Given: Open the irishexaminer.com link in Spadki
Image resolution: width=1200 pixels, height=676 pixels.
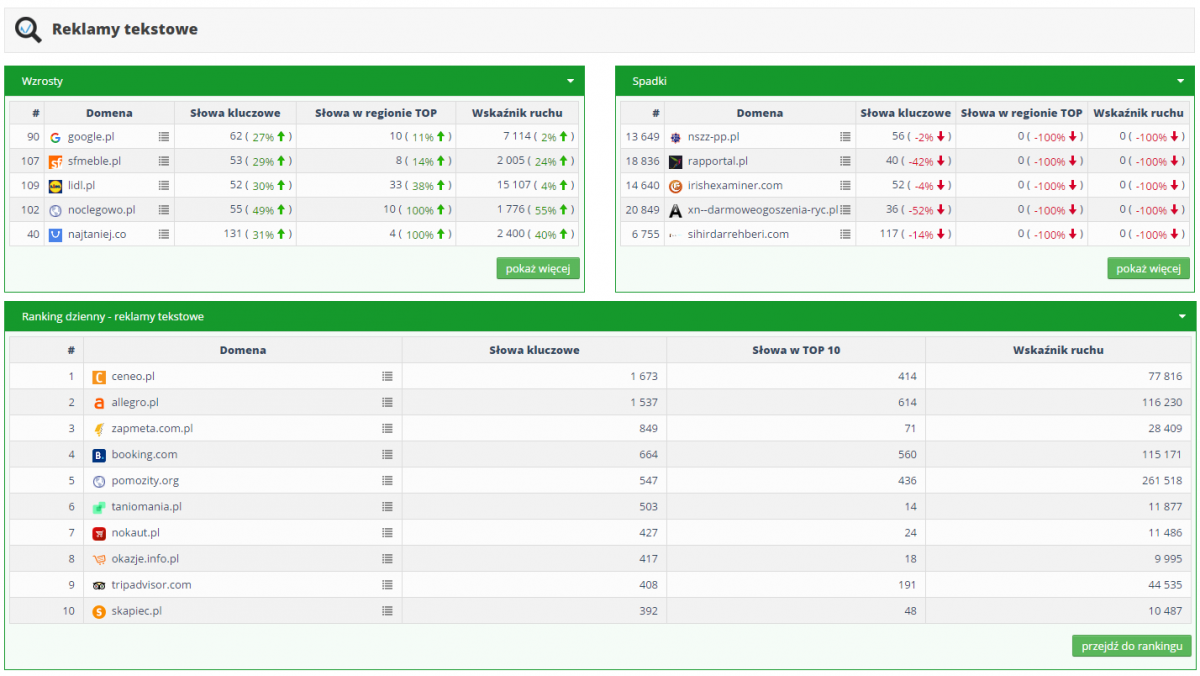Looking at the screenshot, I should [735, 185].
